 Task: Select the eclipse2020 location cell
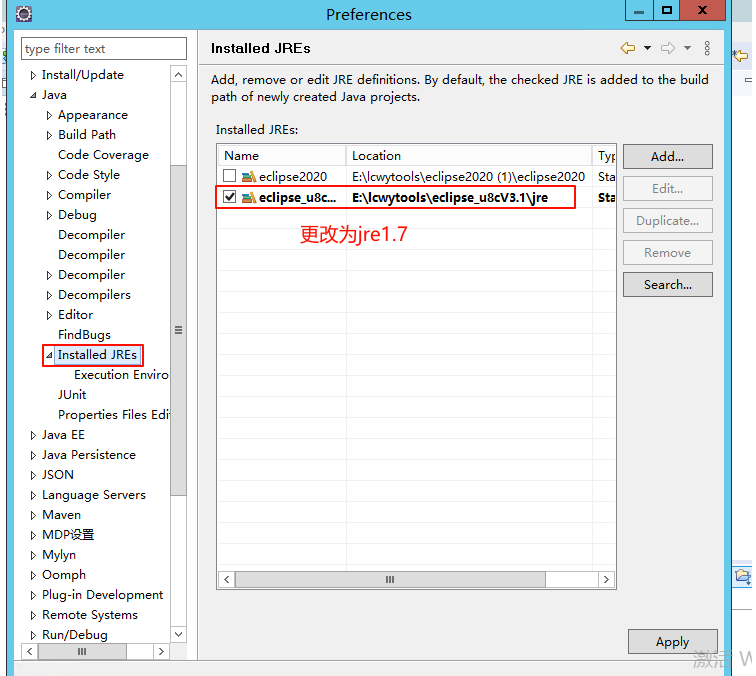(x=468, y=177)
